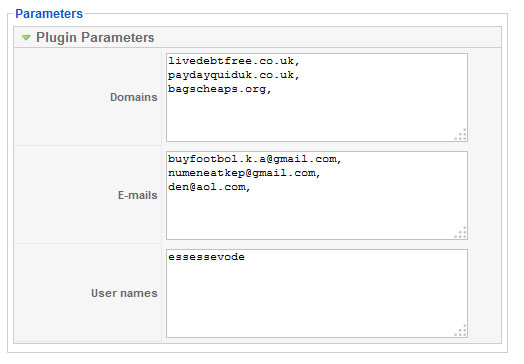Click the E-mails field label
Image resolution: width=524 pixels, height=364 pixels.
click(x=137, y=195)
